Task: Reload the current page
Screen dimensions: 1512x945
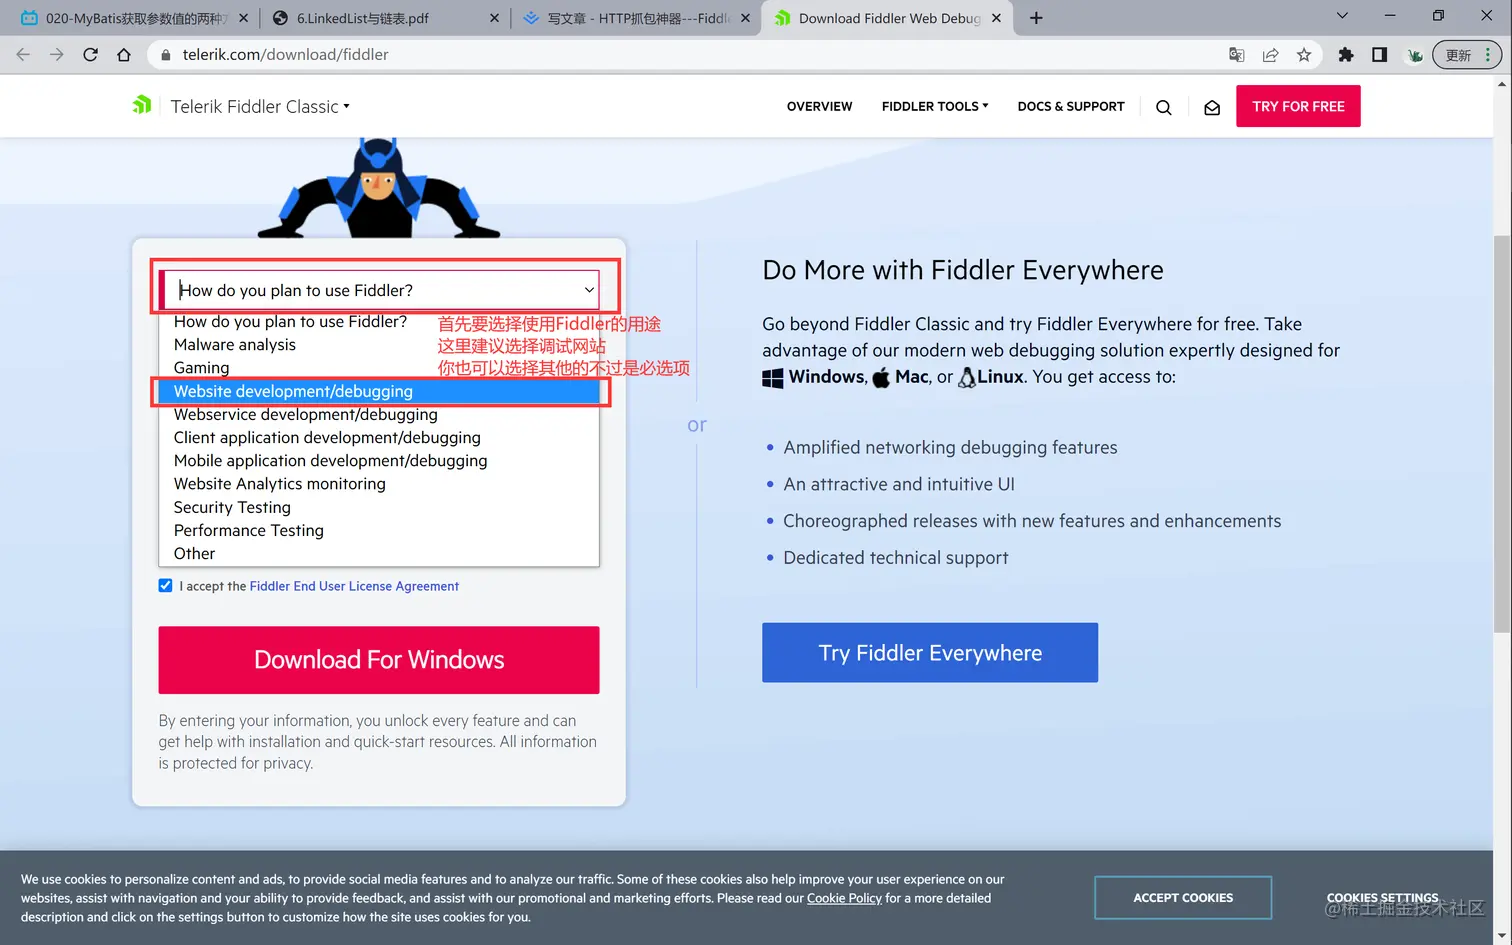Action: 90,54
